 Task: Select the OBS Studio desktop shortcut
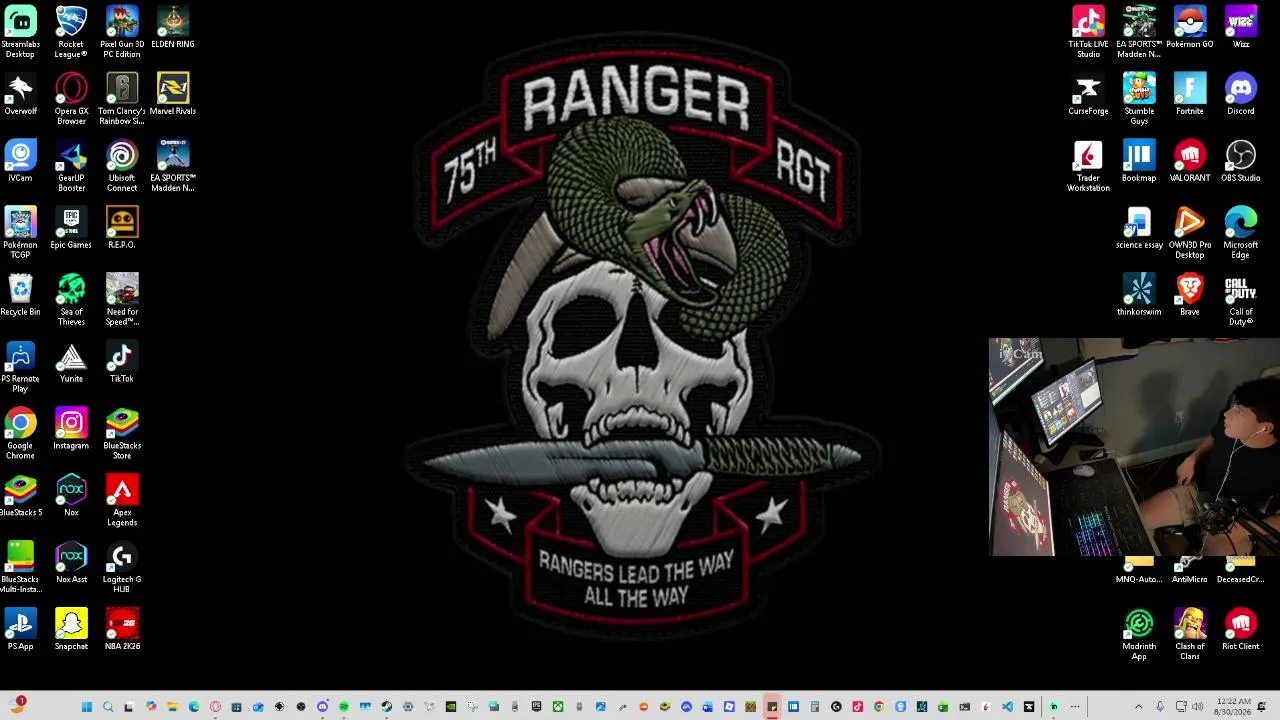(x=1241, y=162)
